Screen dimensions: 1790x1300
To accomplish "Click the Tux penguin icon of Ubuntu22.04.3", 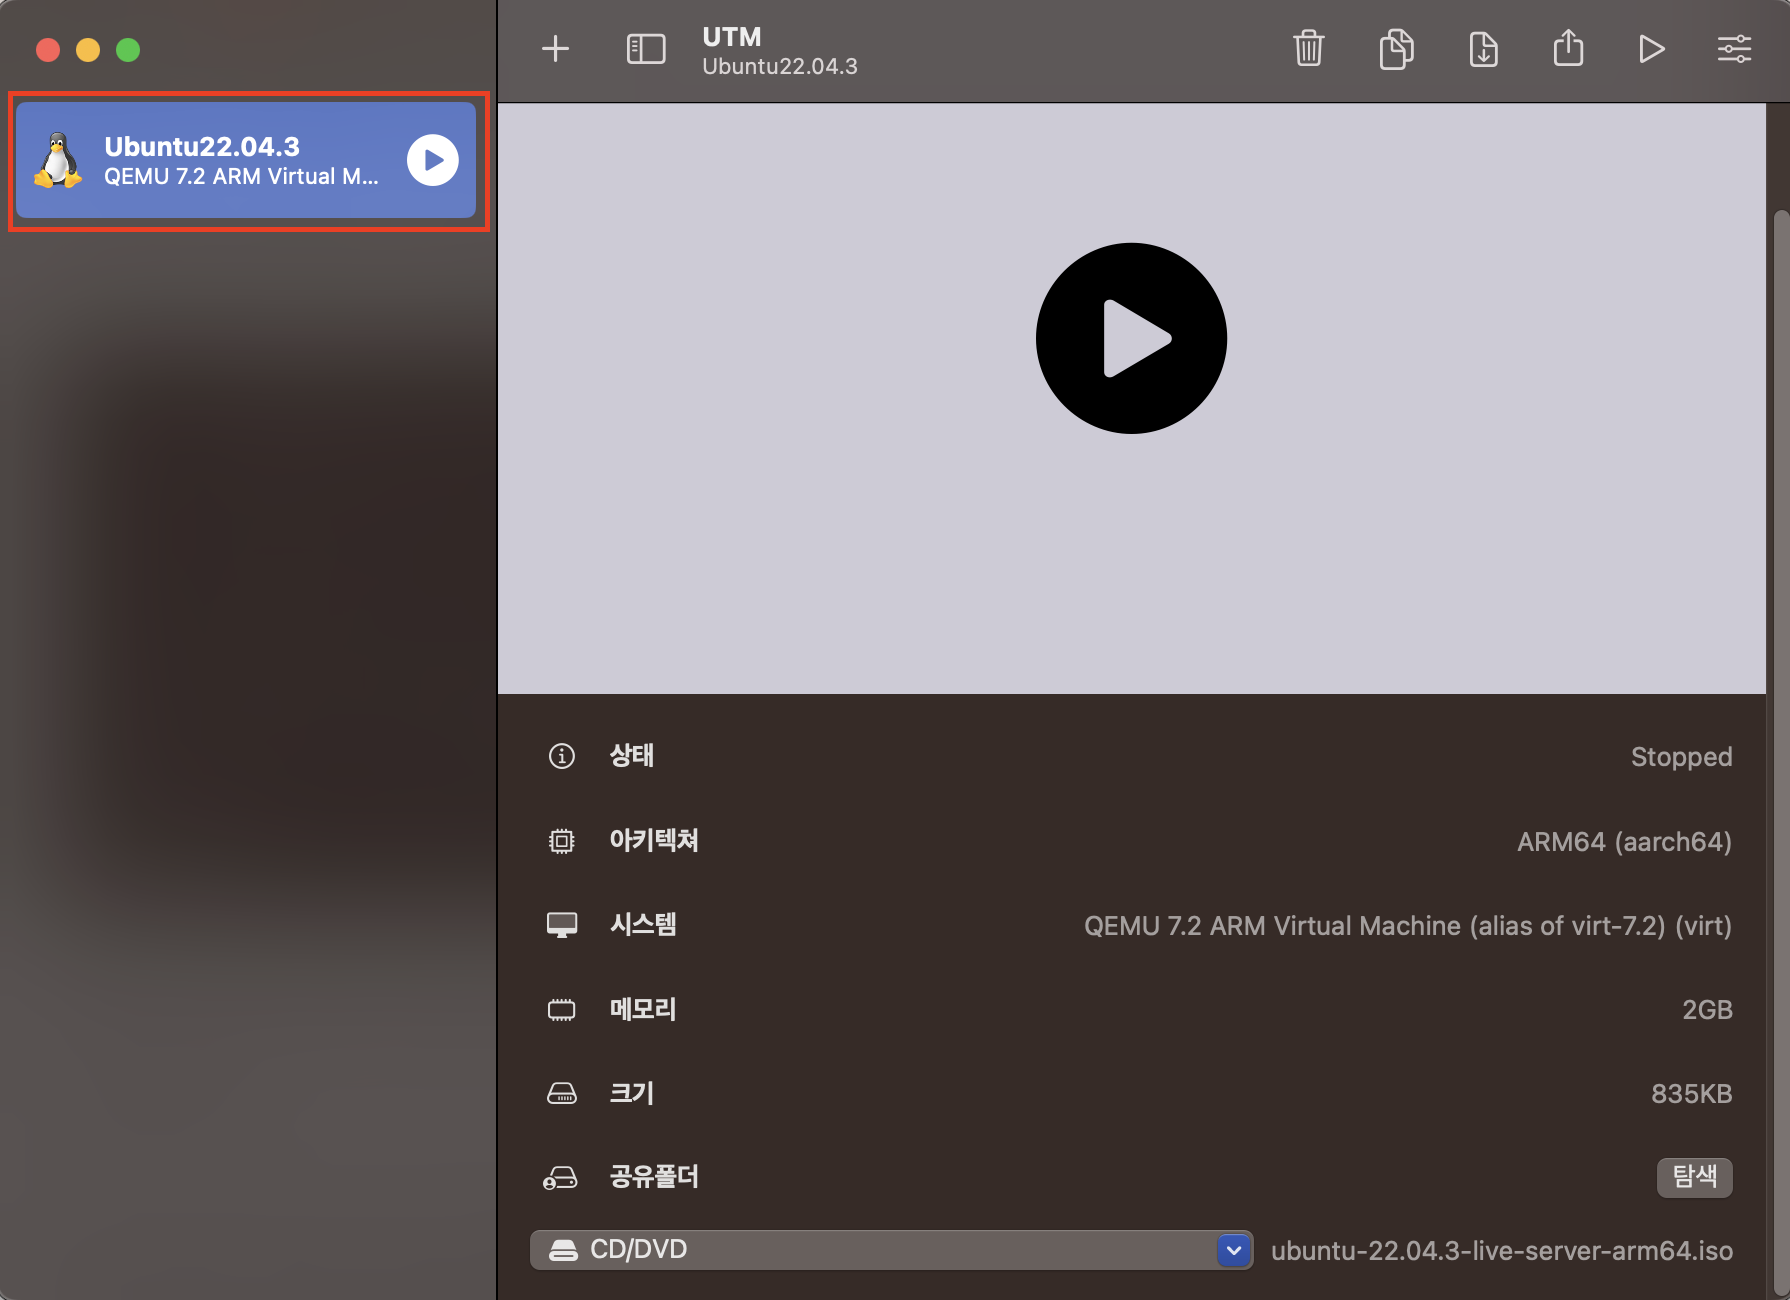I will (58, 160).
